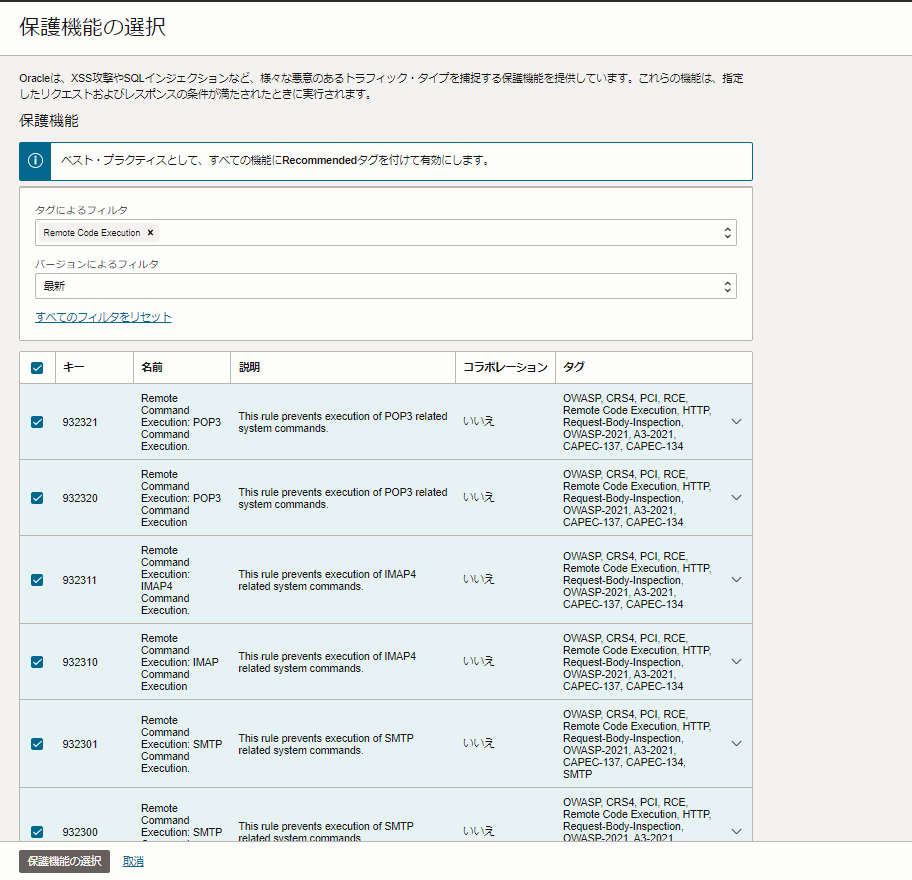This screenshot has height=880, width=912.
Task: Click the 名前 column header
Action: pos(152,367)
